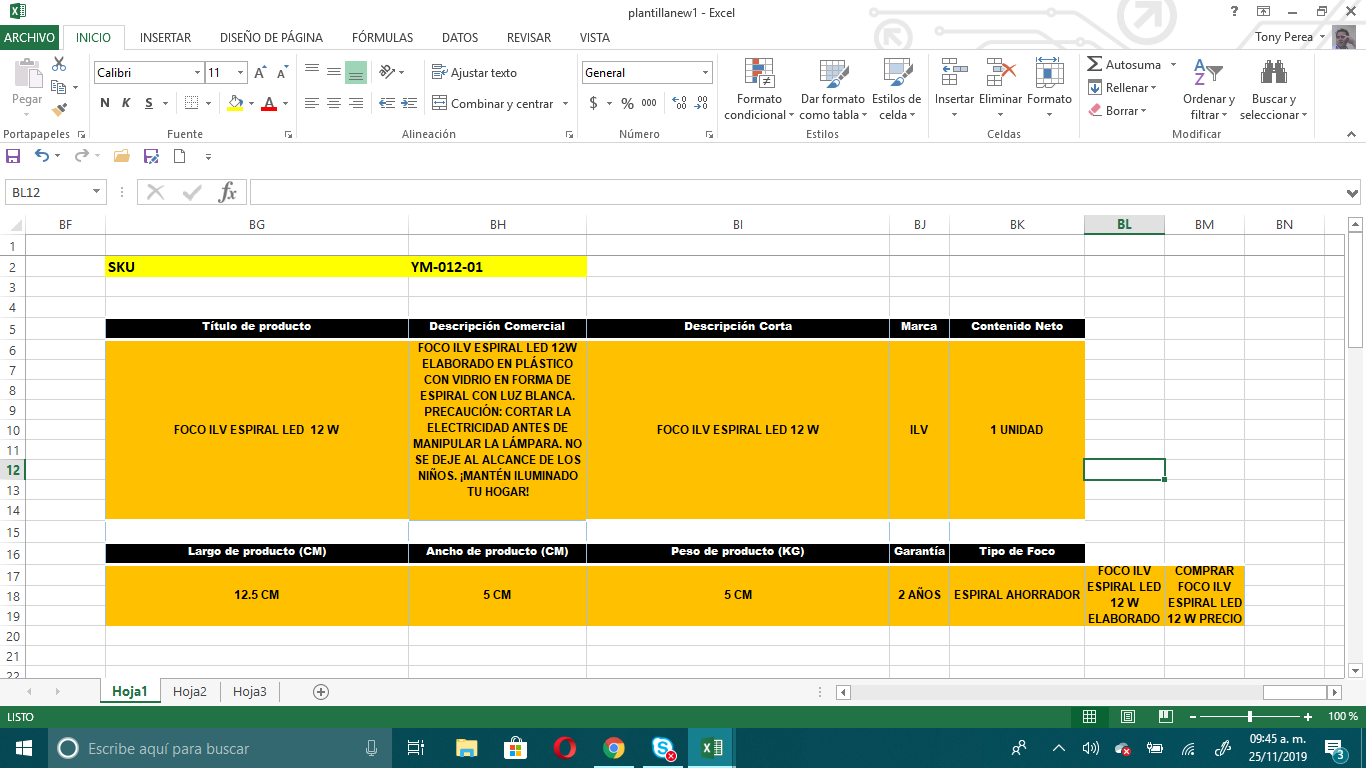1366x768 pixels.
Task: Open the General number format dropdown
Action: coord(705,73)
